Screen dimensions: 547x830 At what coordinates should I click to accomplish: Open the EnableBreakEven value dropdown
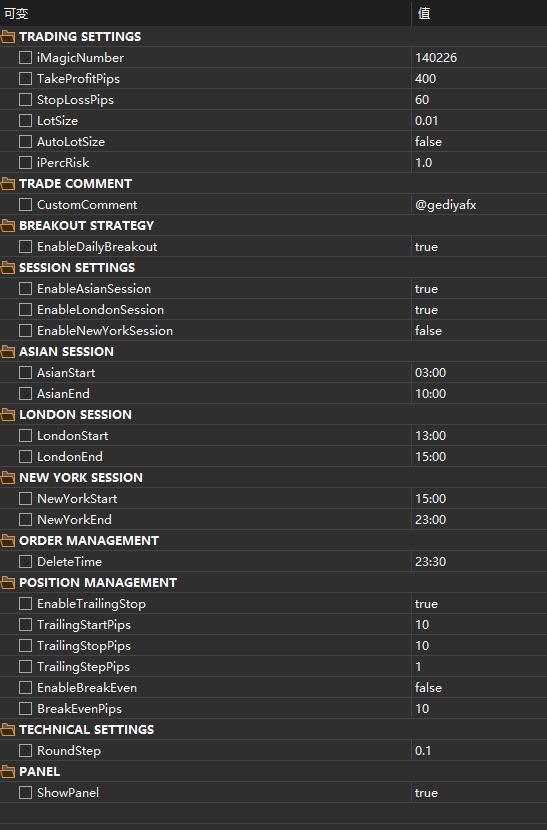[479, 688]
